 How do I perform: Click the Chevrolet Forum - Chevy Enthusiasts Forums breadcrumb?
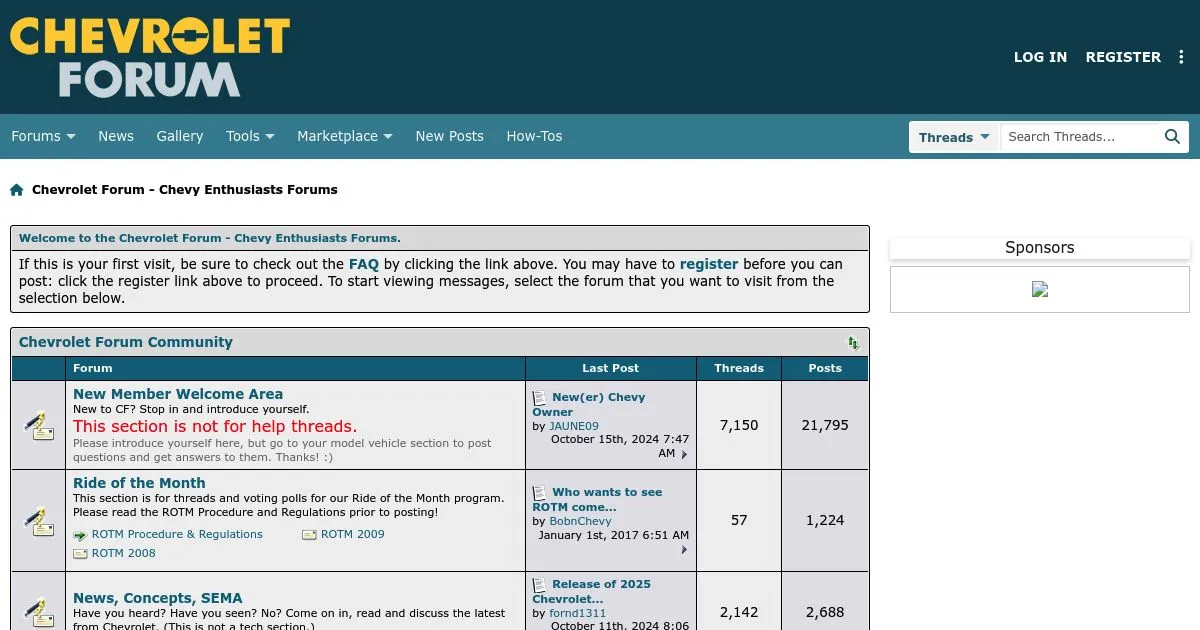coord(185,190)
